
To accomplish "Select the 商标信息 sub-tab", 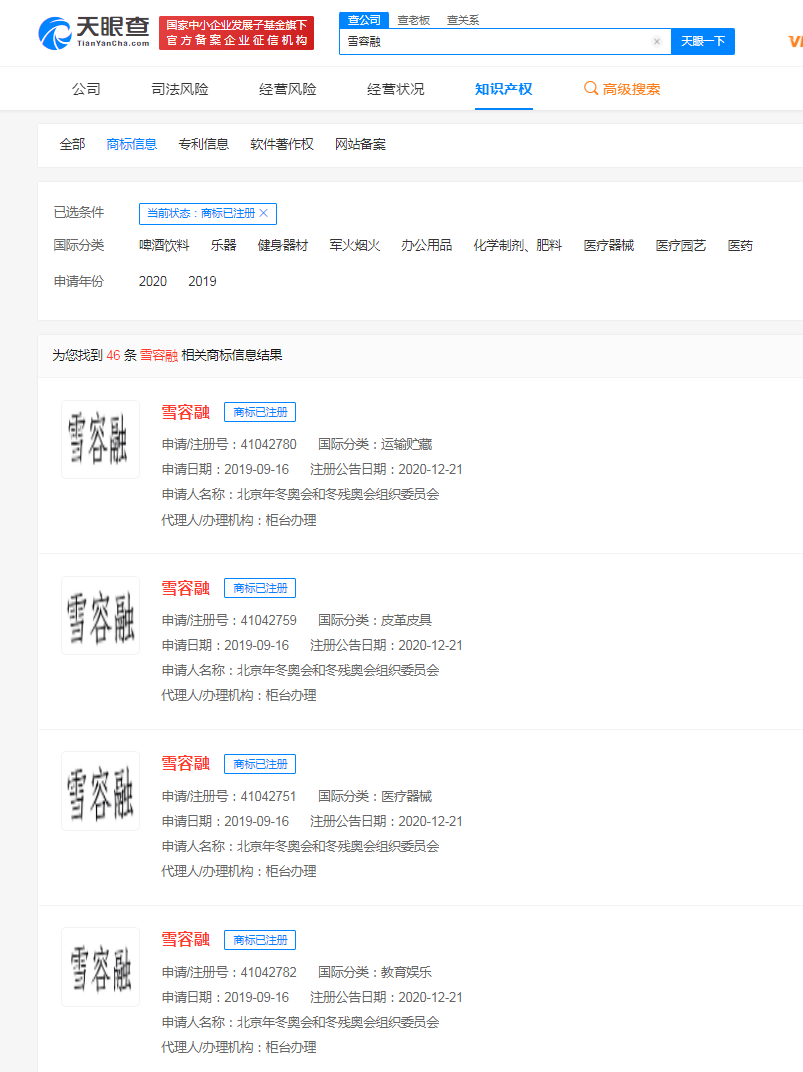I will tap(132, 144).
